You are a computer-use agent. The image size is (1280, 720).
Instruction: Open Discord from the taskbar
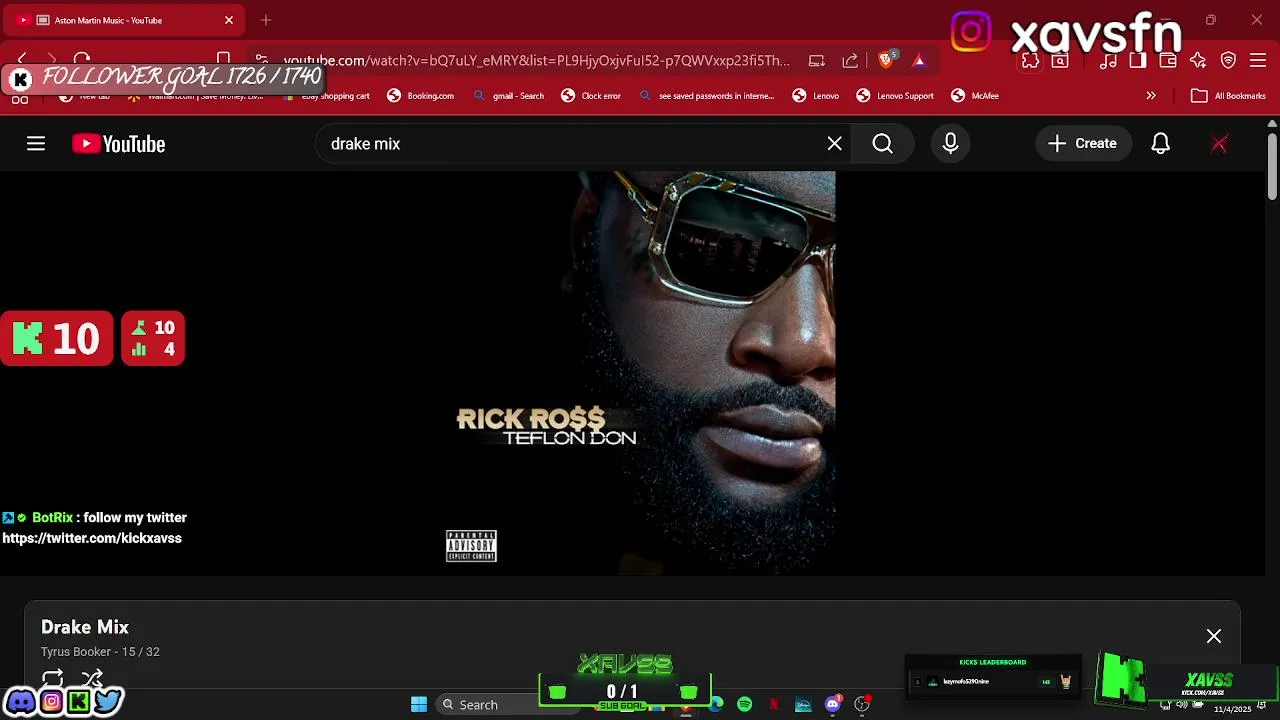(832, 704)
